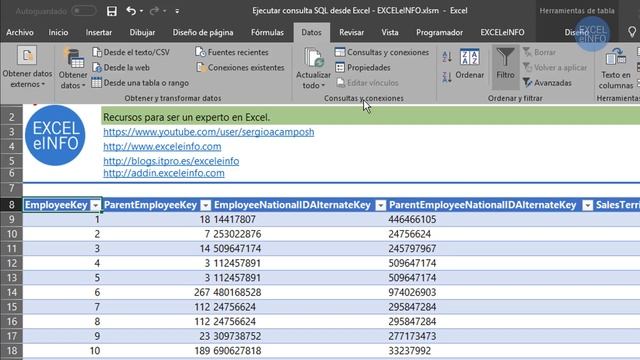Open the sergioacamposh YouTube link

point(209,132)
